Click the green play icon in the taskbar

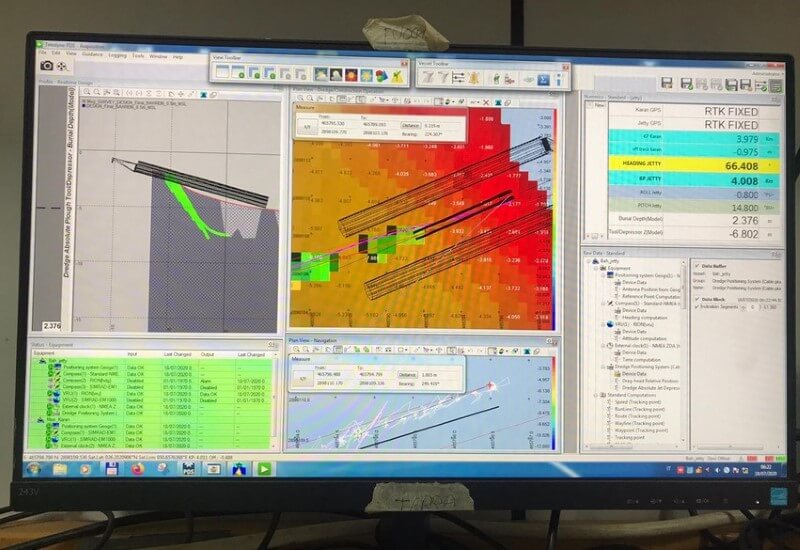(264, 468)
